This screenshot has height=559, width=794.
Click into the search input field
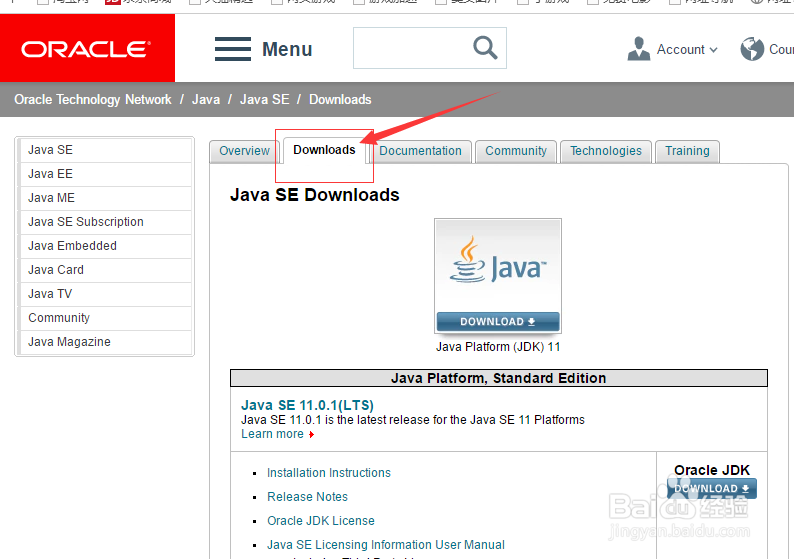[429, 48]
